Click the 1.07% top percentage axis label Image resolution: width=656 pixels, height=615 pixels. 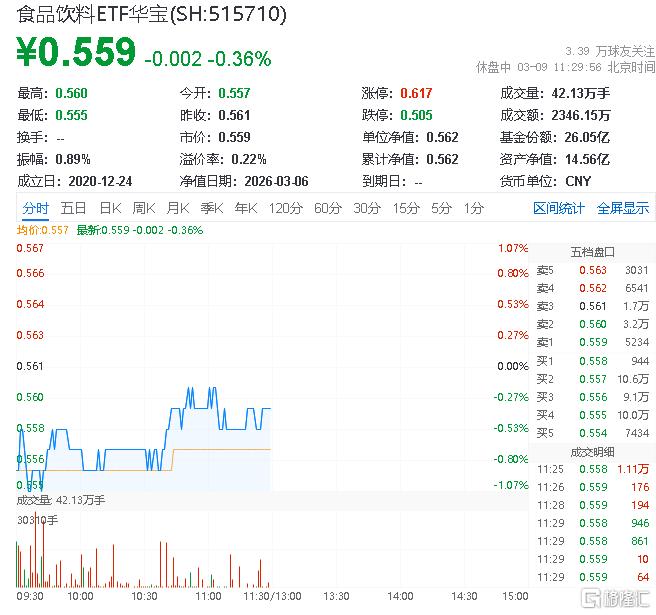coord(513,249)
